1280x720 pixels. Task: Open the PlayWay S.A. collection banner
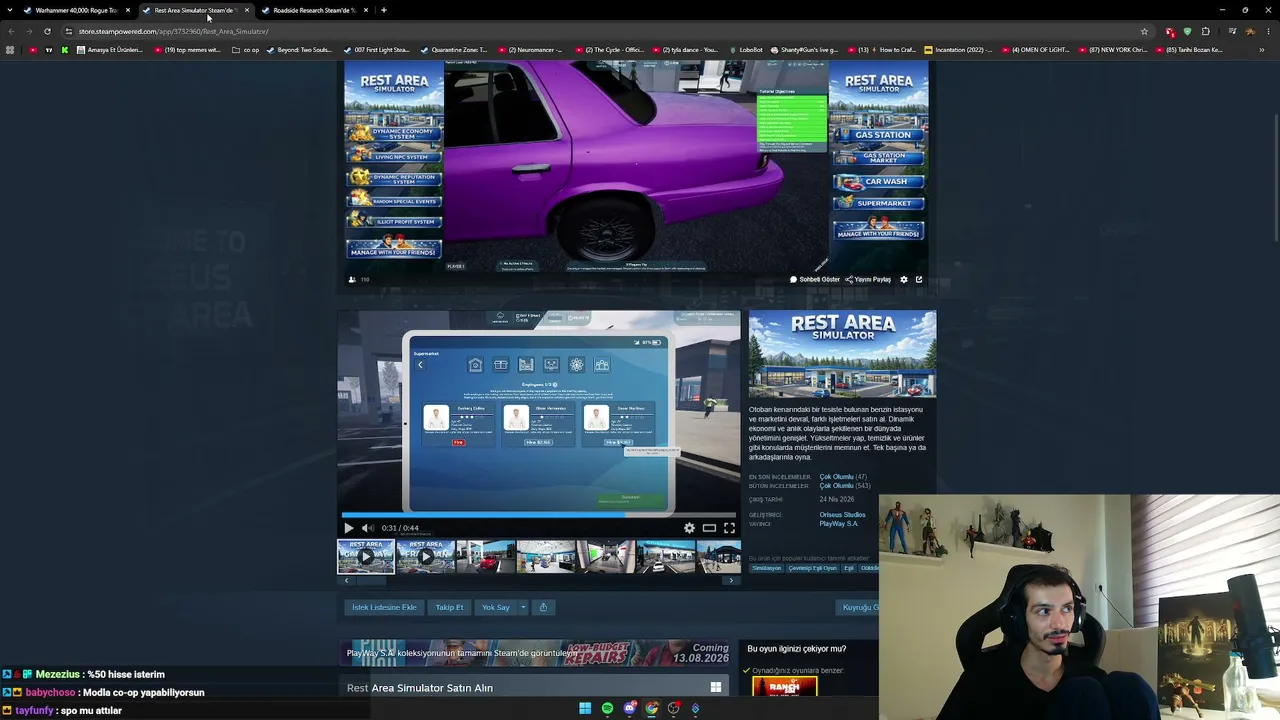[534, 653]
